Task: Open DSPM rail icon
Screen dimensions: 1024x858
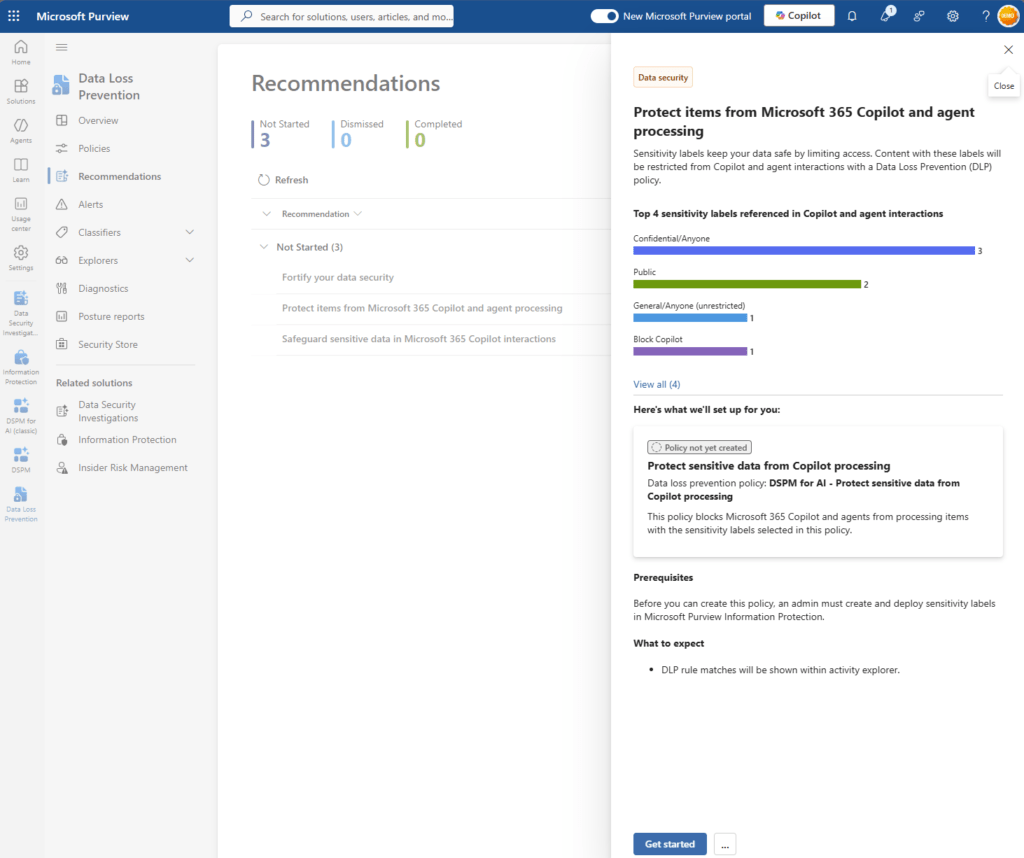Action: [x=21, y=460]
